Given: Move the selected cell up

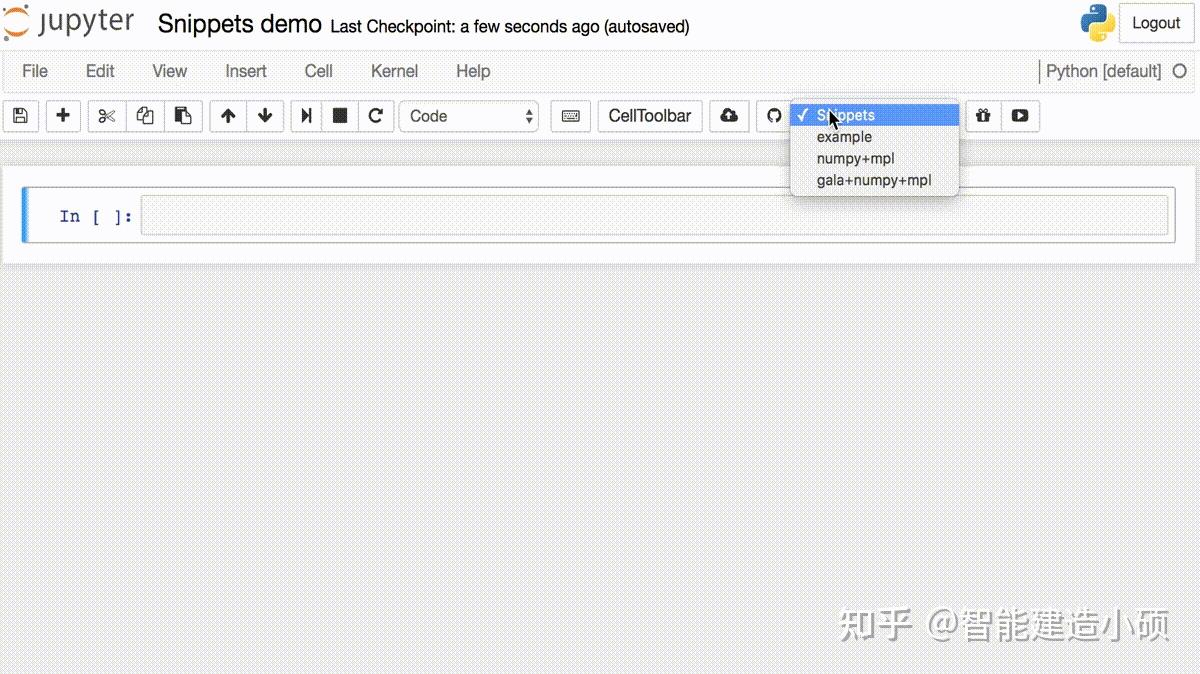Looking at the screenshot, I should 226,116.
